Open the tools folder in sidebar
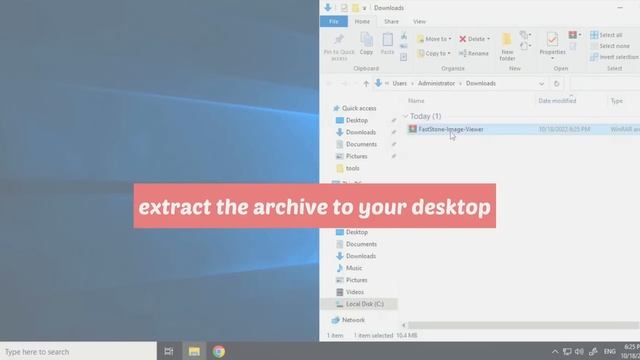Viewport: 640px width, 360px height. point(348,168)
